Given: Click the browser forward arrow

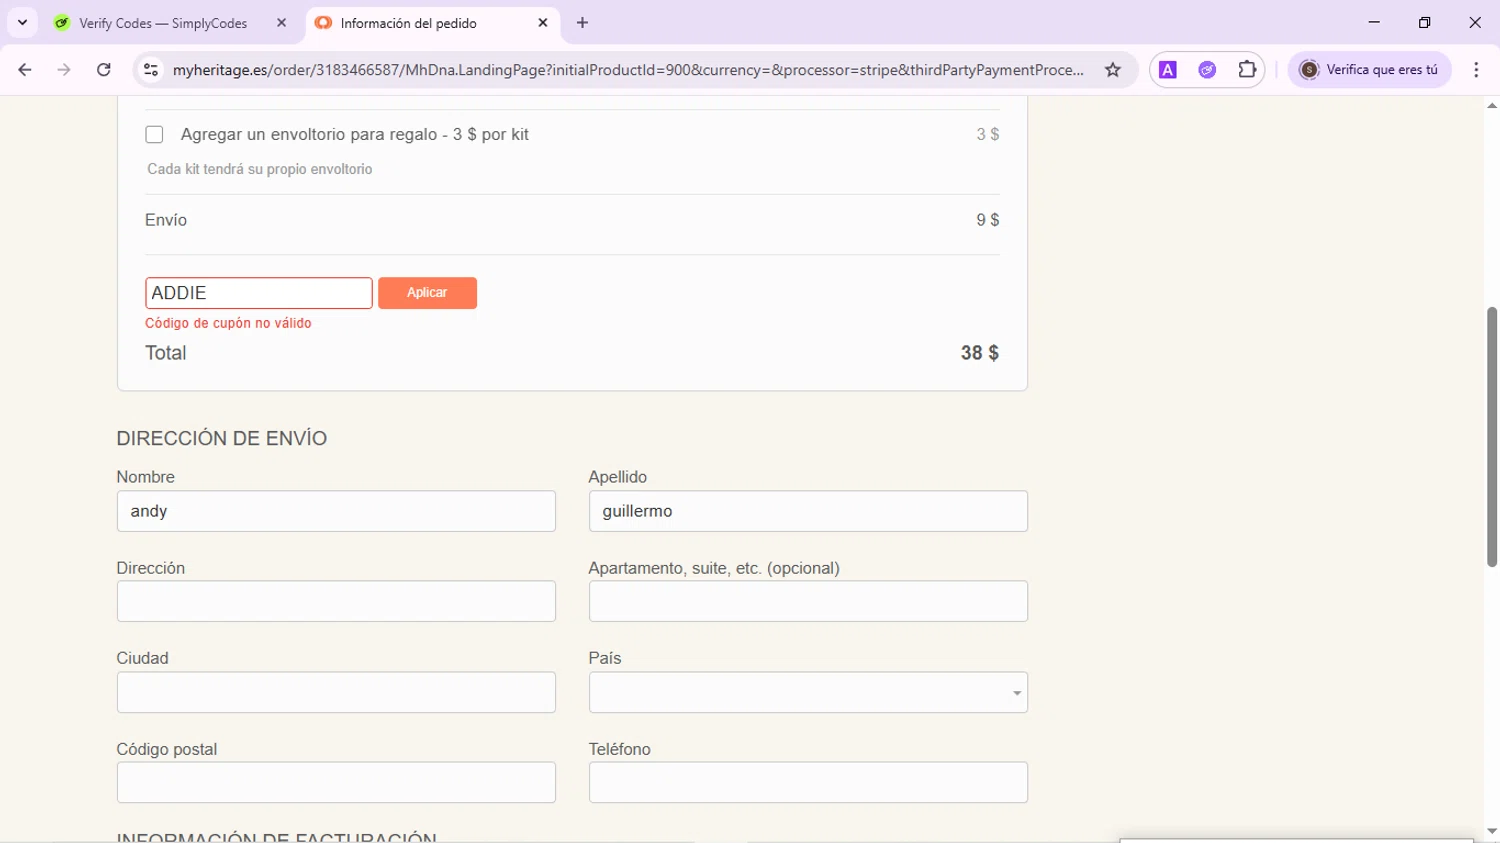Looking at the screenshot, I should point(64,70).
